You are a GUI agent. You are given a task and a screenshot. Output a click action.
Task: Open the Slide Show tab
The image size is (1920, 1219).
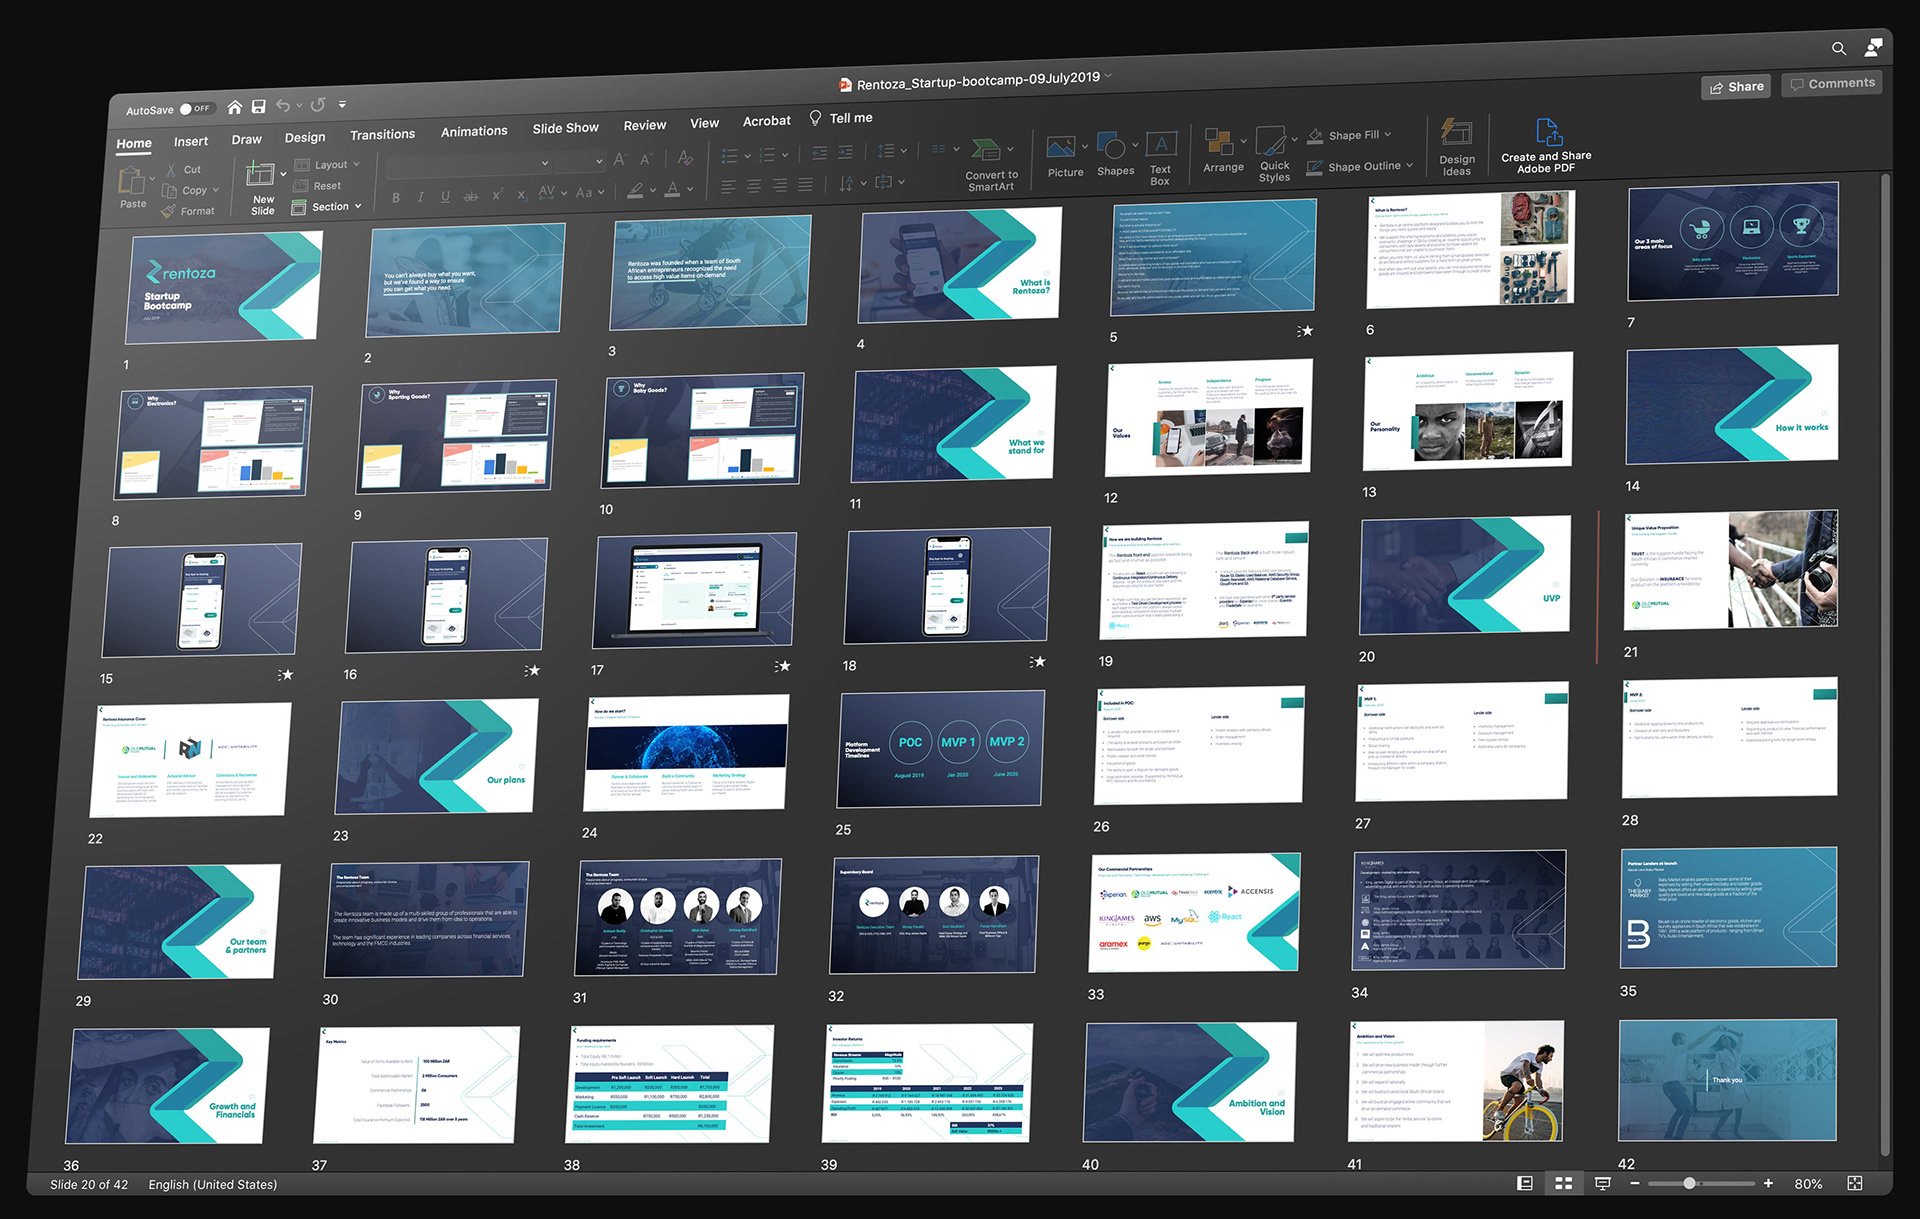[x=565, y=128]
